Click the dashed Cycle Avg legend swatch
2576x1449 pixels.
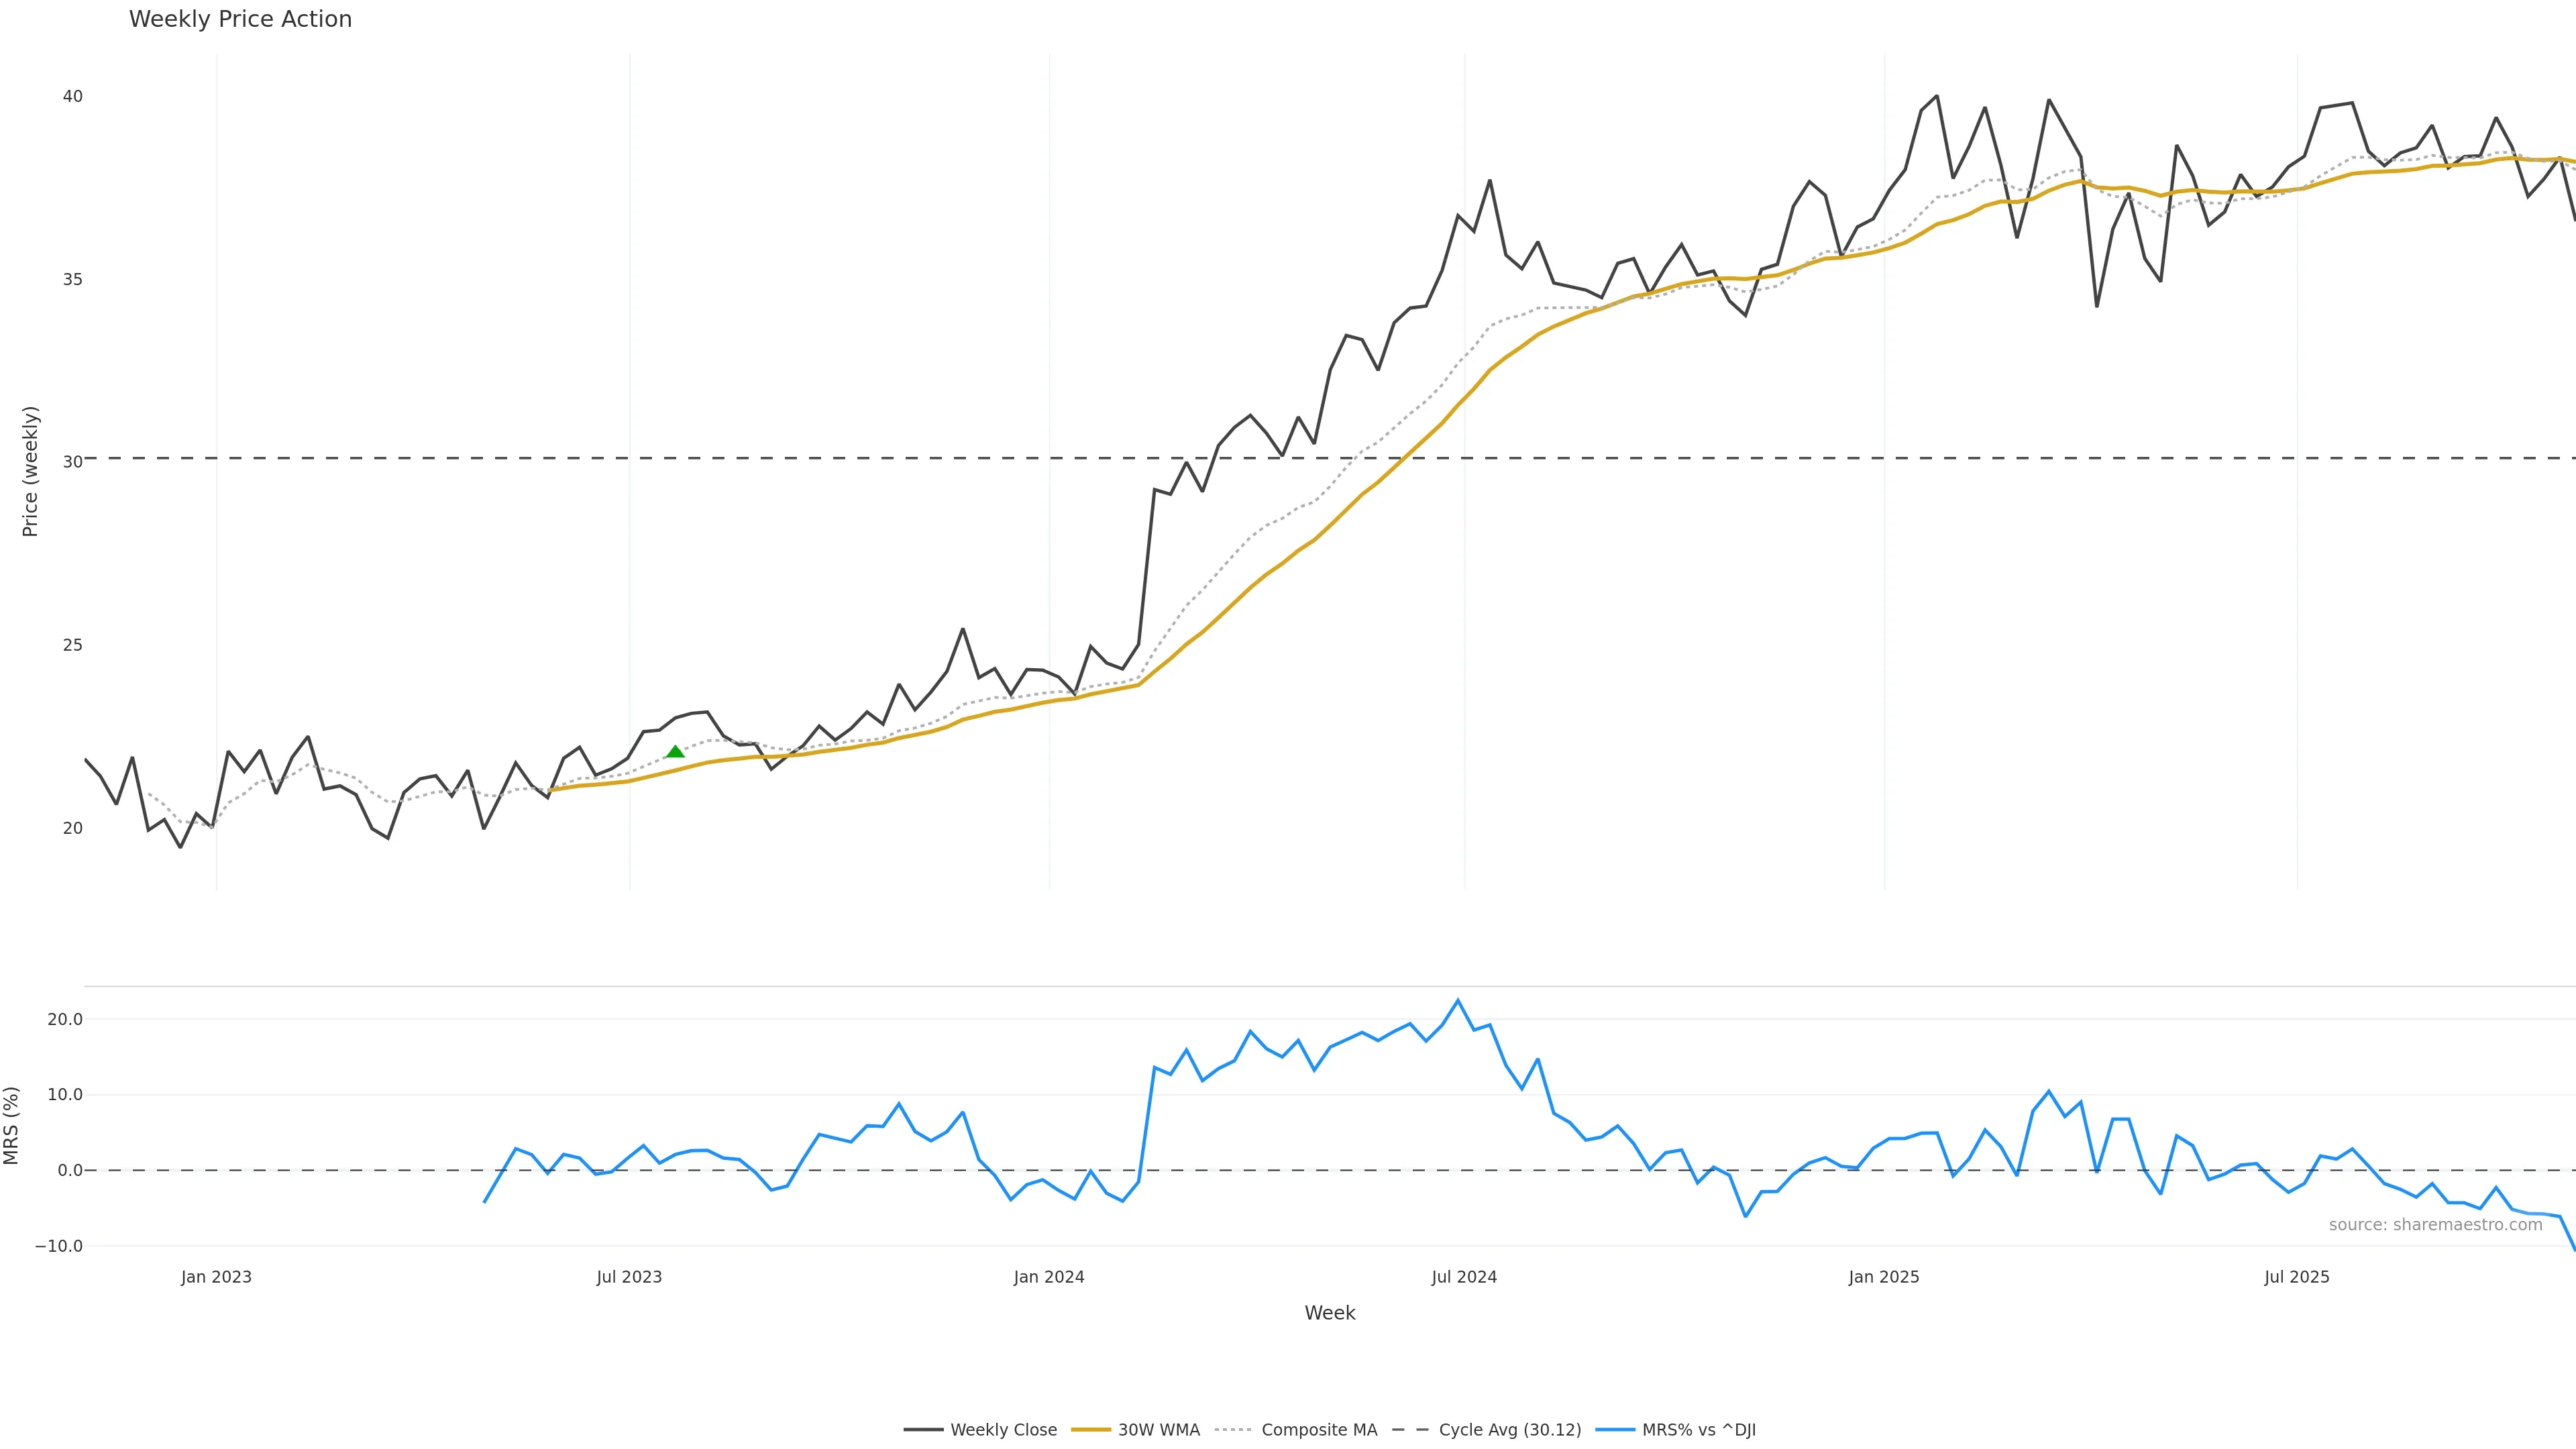[x=1410, y=1430]
